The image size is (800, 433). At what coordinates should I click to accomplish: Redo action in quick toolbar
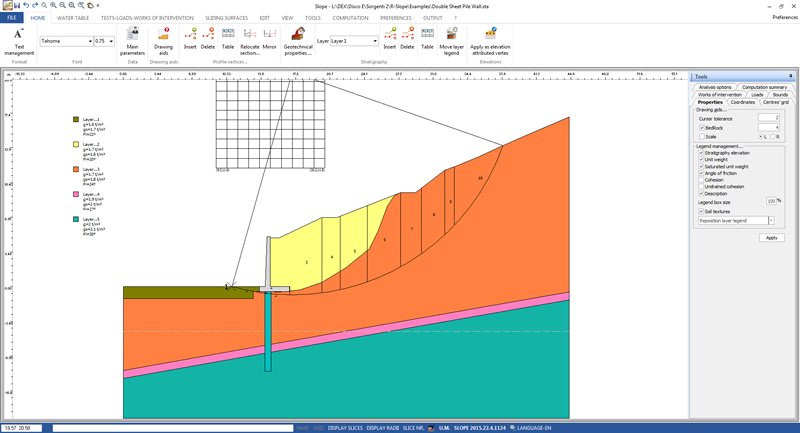(35, 6)
